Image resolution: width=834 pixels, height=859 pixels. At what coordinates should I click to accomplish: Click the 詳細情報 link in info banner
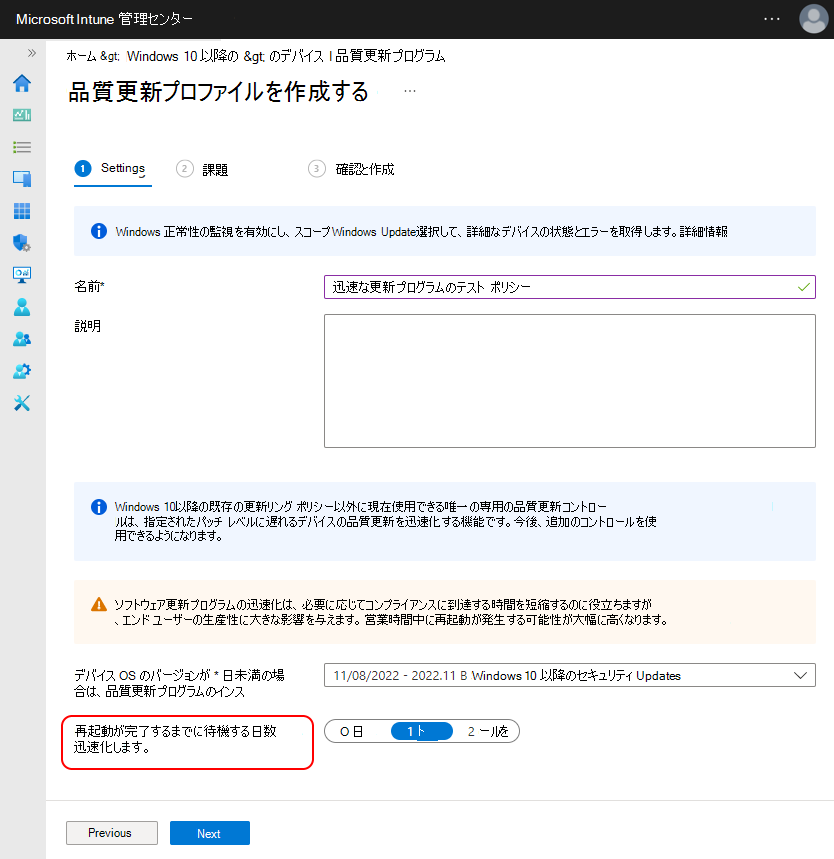704,232
